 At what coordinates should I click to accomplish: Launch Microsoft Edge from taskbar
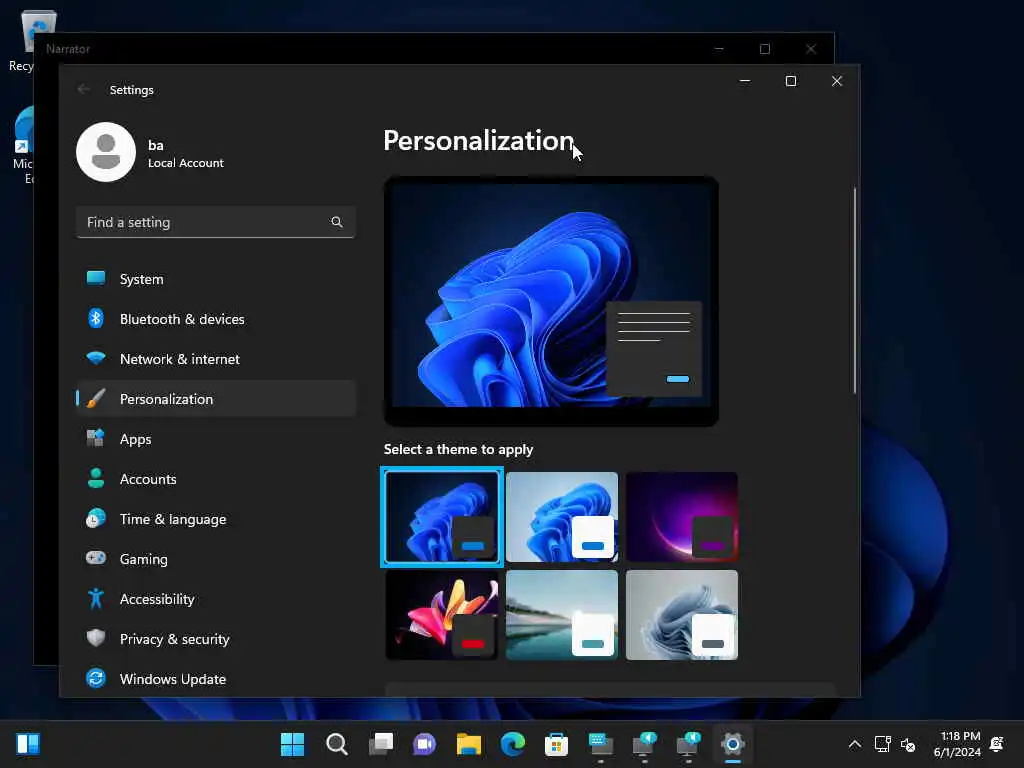tap(513, 744)
